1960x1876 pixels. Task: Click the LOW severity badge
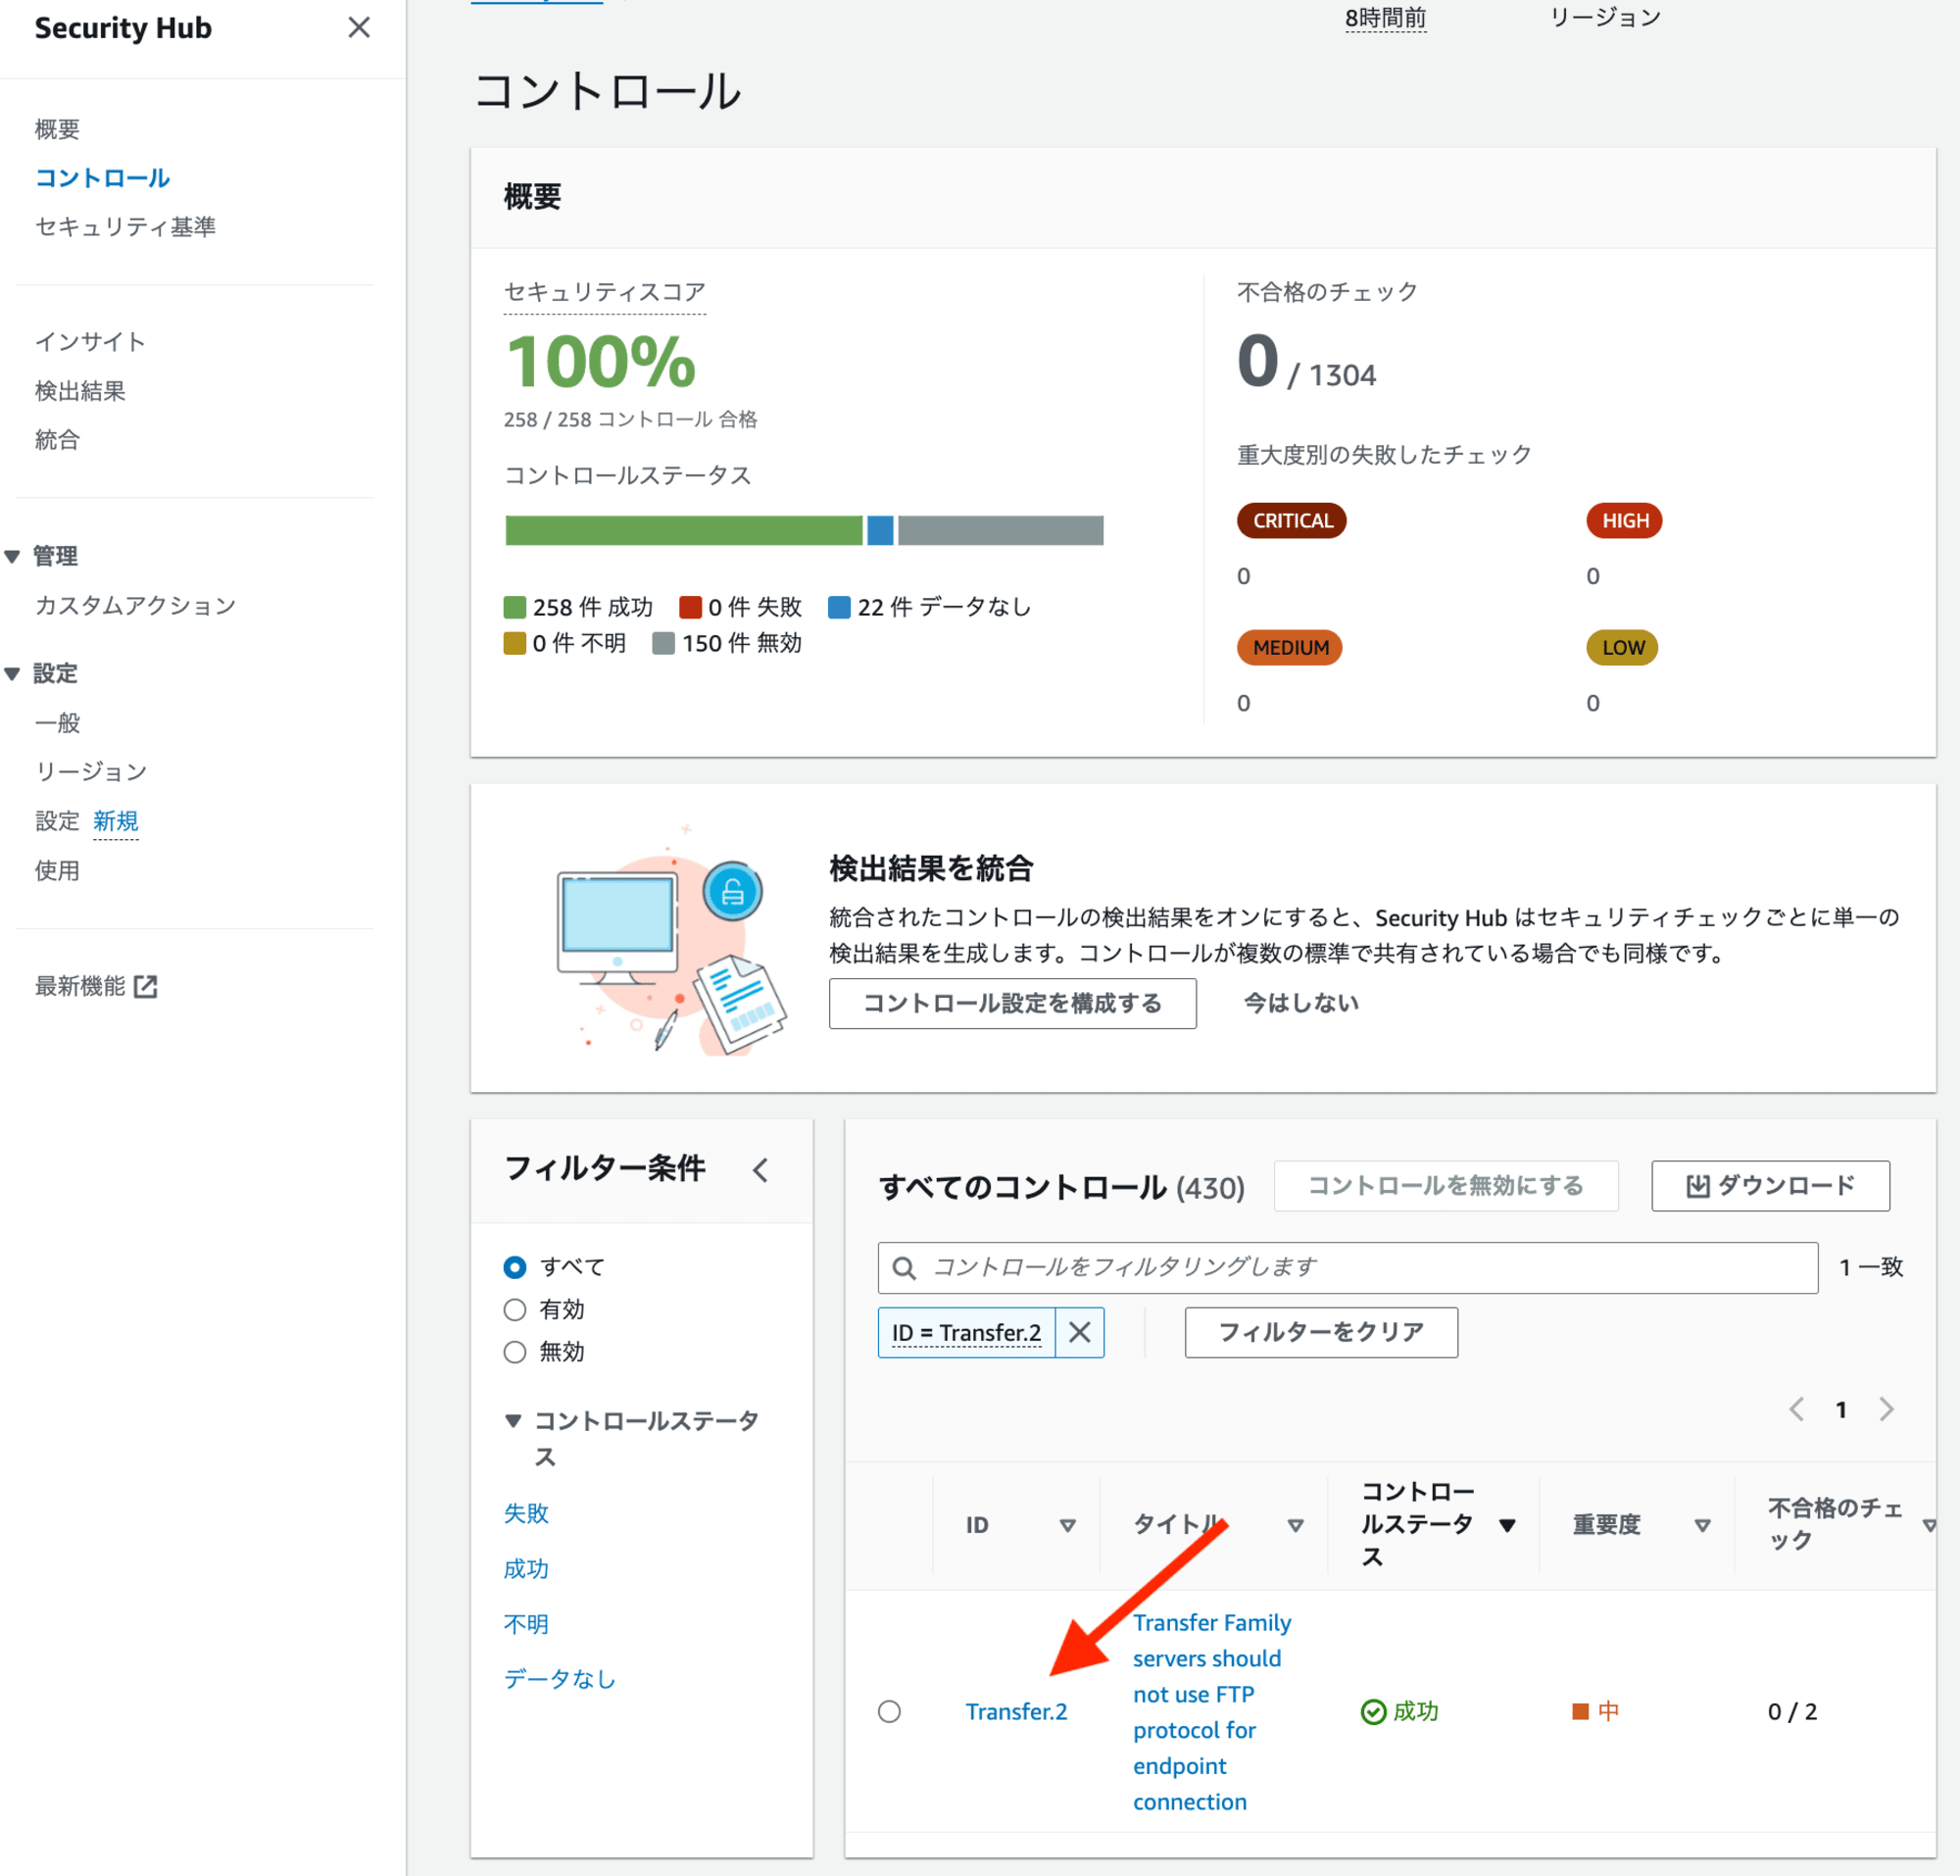(1622, 648)
